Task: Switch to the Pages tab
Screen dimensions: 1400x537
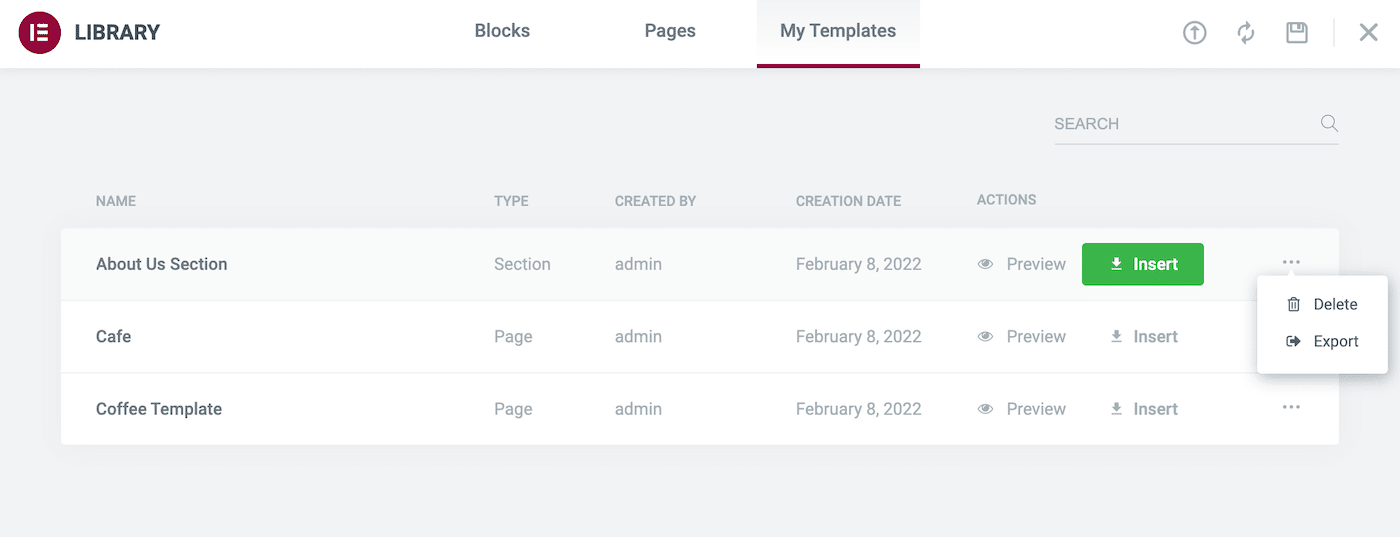Action: click(670, 31)
